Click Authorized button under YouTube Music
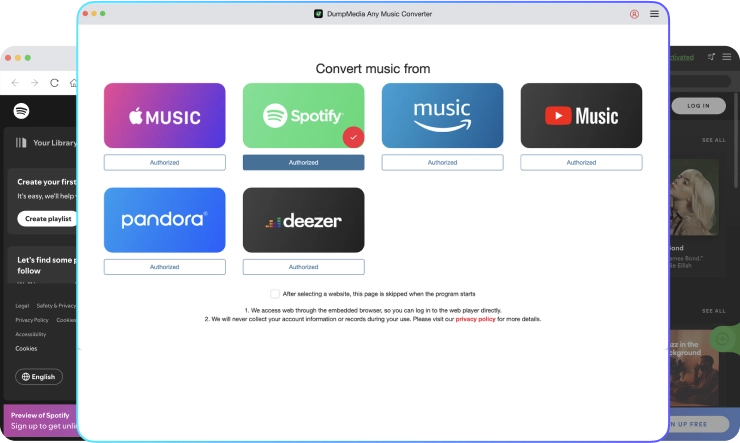This screenshot has height=443, width=740. [581, 162]
